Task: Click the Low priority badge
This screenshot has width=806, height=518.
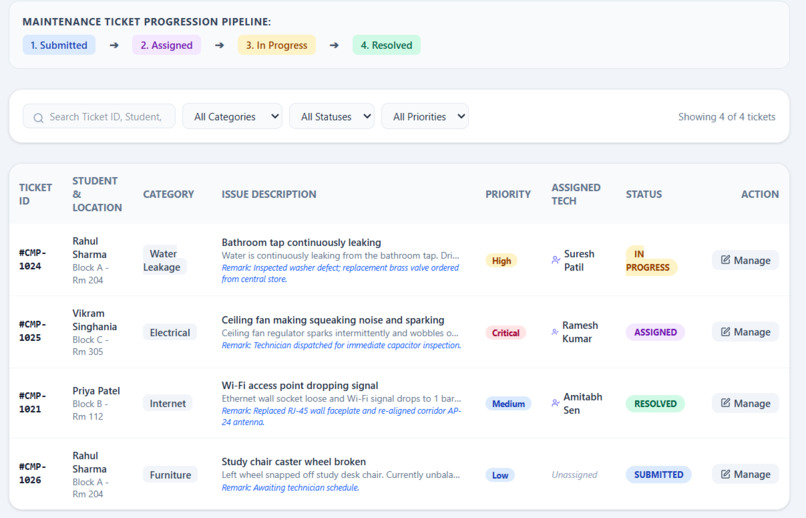Action: pyautogui.click(x=500, y=475)
